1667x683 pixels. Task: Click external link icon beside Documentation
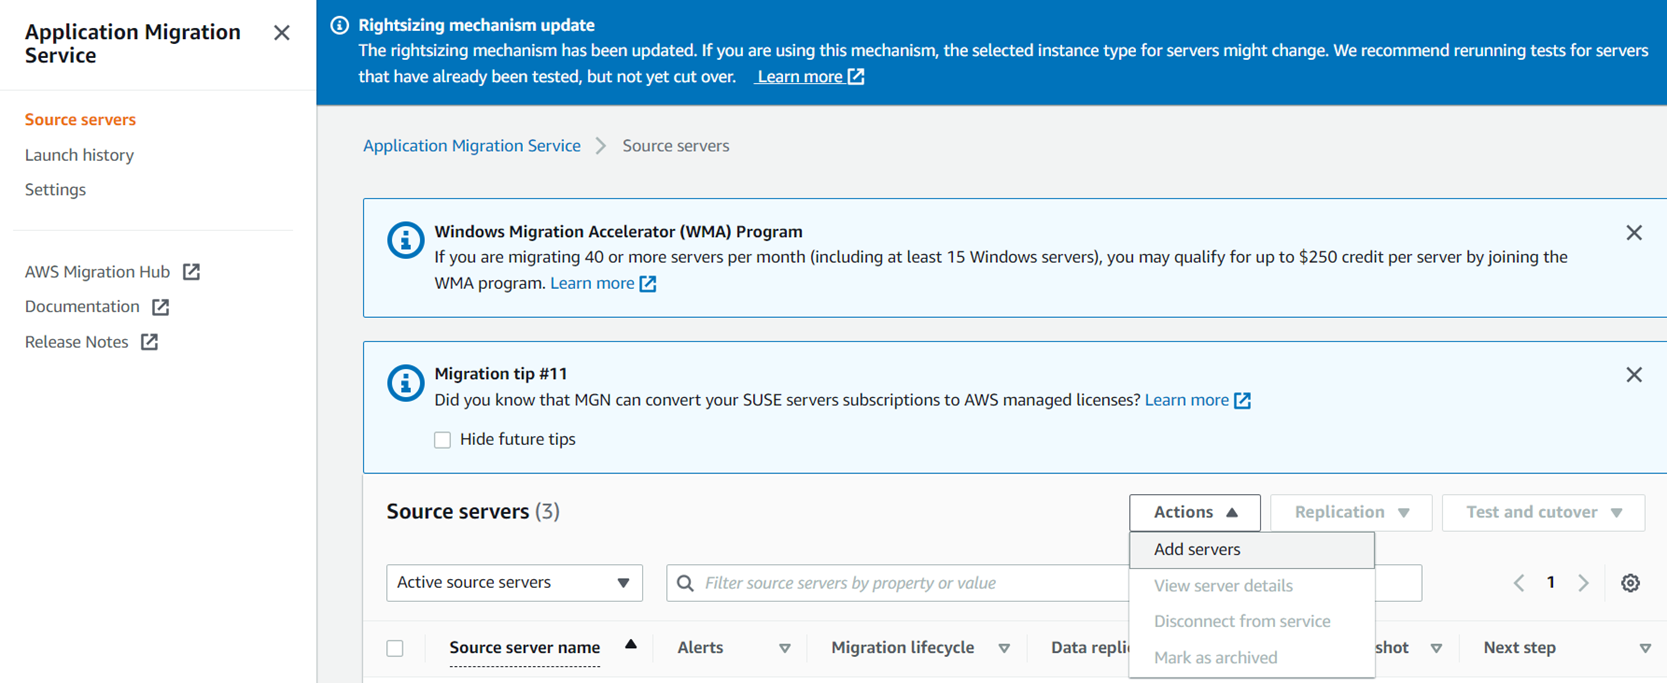161,307
